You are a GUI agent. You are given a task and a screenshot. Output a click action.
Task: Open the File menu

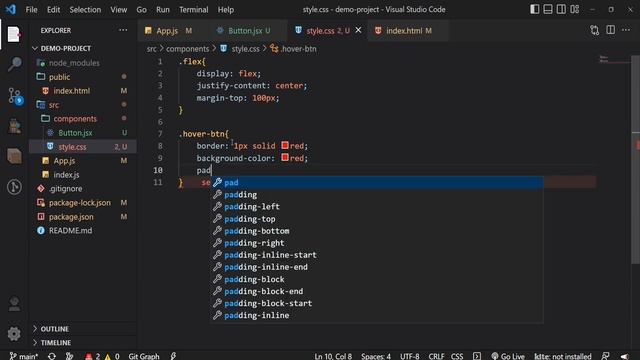pos(31,9)
